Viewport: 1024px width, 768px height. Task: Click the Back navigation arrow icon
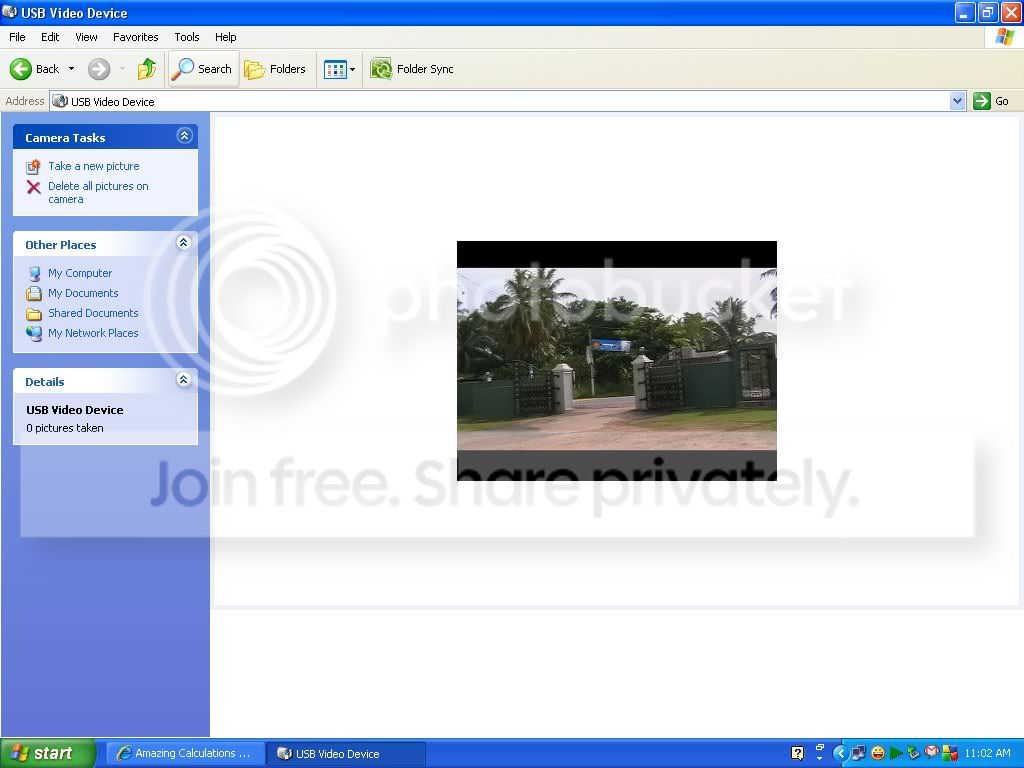tap(20, 69)
